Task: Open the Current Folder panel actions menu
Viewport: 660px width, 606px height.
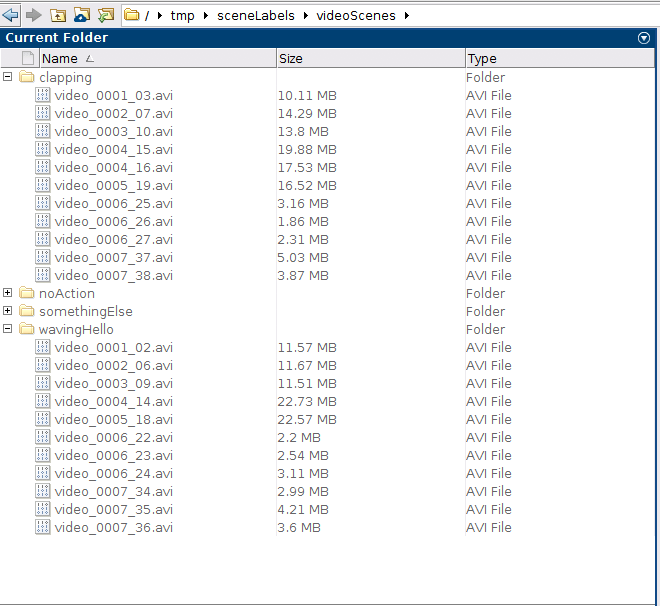Action: pos(644,38)
